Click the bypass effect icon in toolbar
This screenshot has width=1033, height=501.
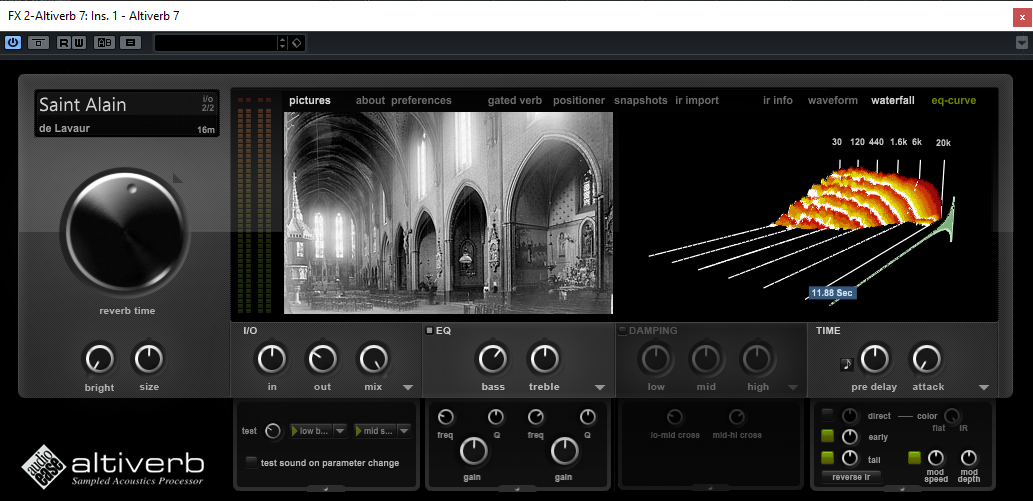(x=39, y=43)
